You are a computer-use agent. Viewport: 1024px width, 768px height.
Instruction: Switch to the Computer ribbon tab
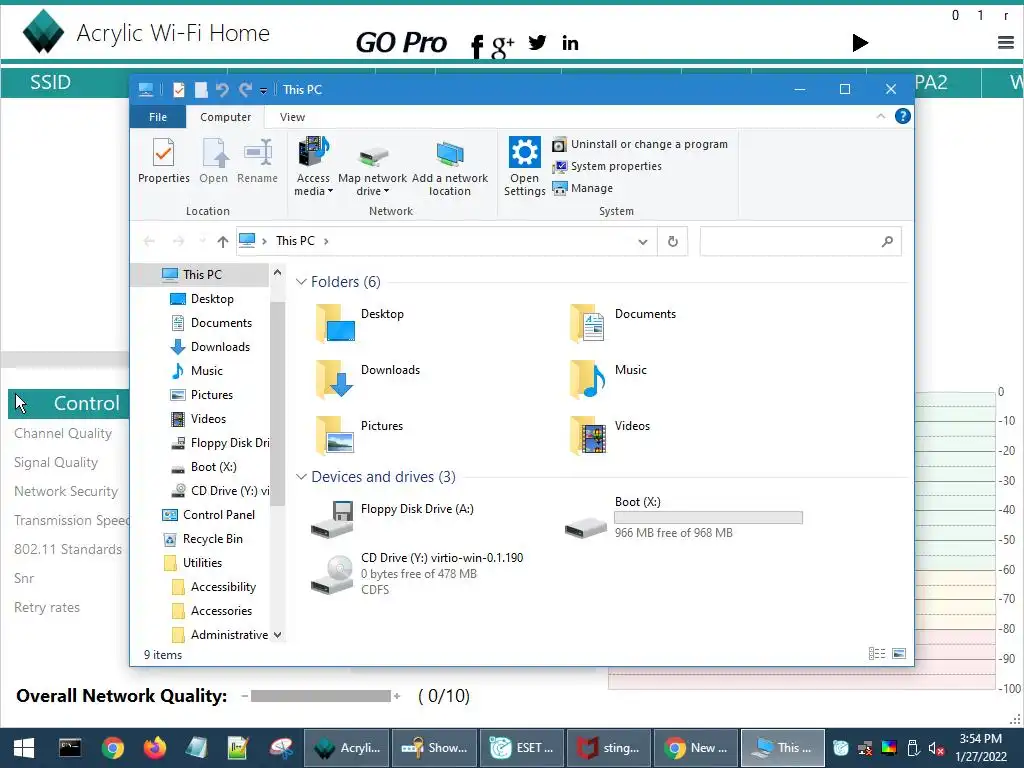(x=225, y=117)
